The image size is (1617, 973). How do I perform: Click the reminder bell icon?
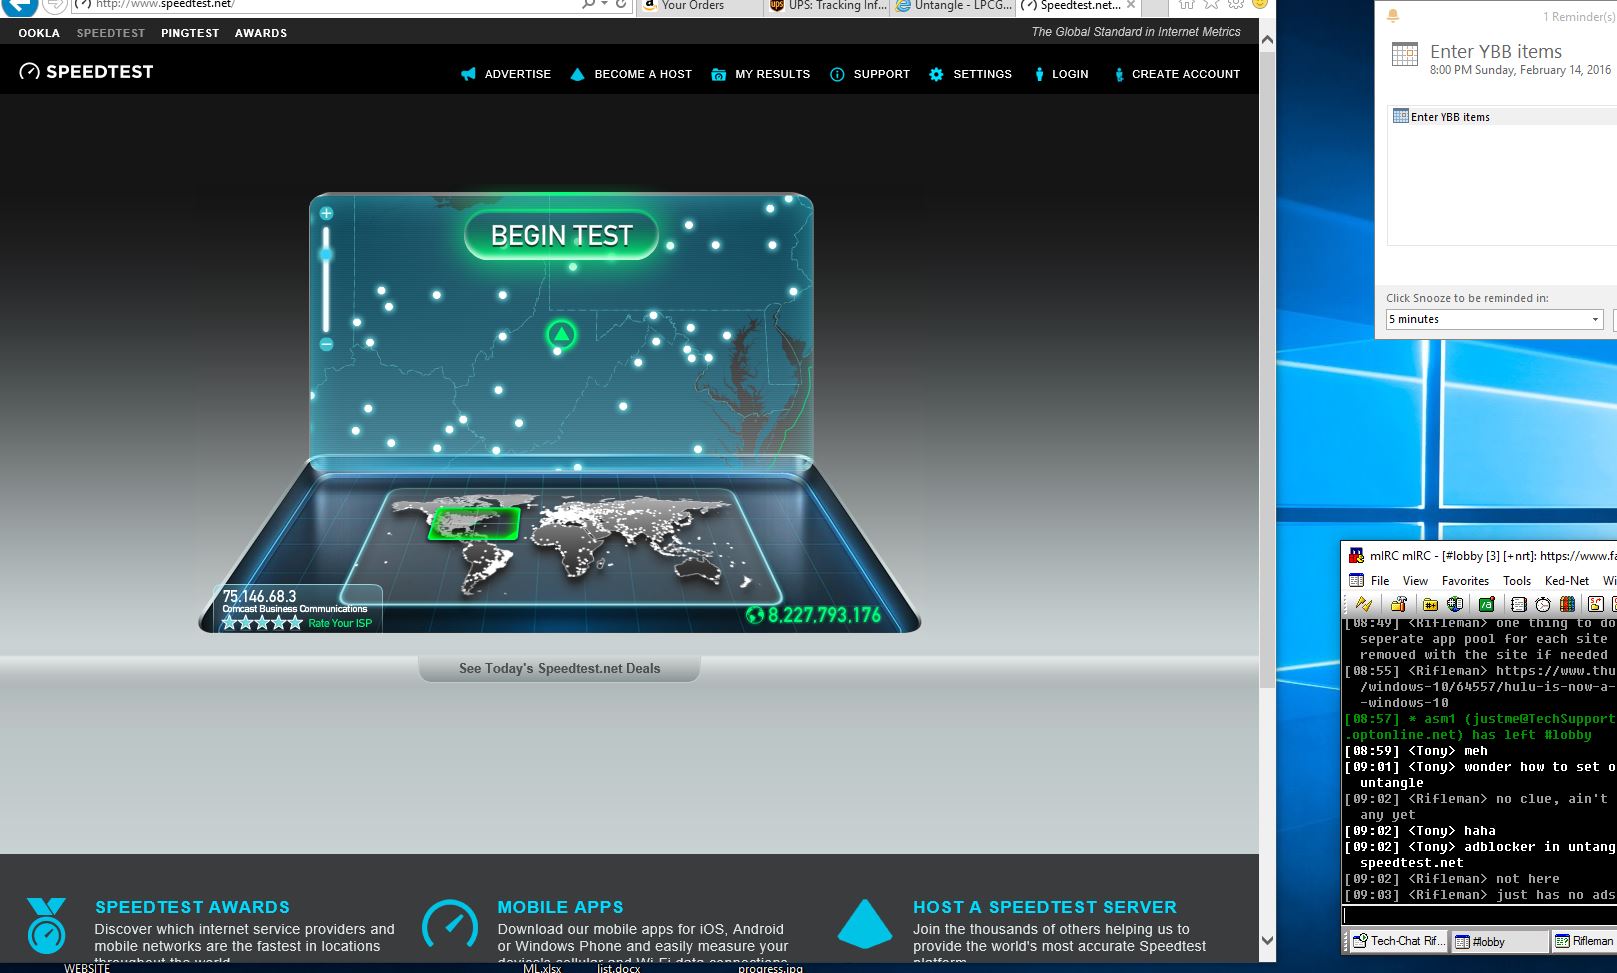[1392, 15]
